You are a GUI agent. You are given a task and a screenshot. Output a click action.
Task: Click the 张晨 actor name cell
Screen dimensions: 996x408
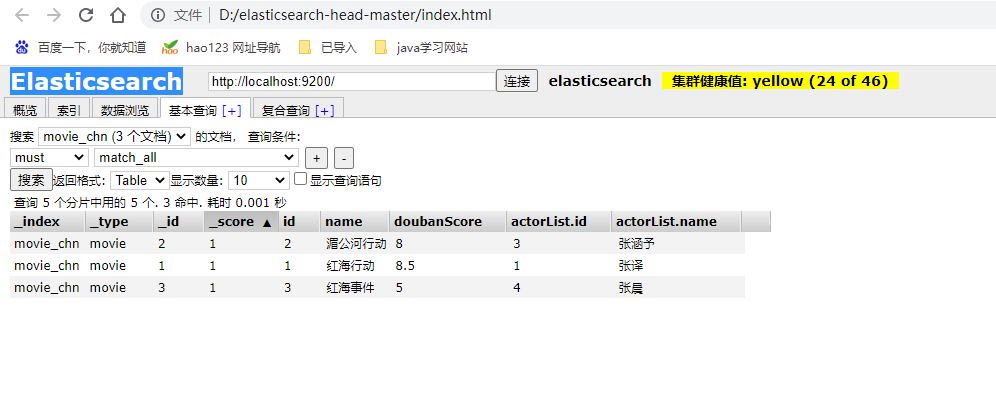(630, 288)
